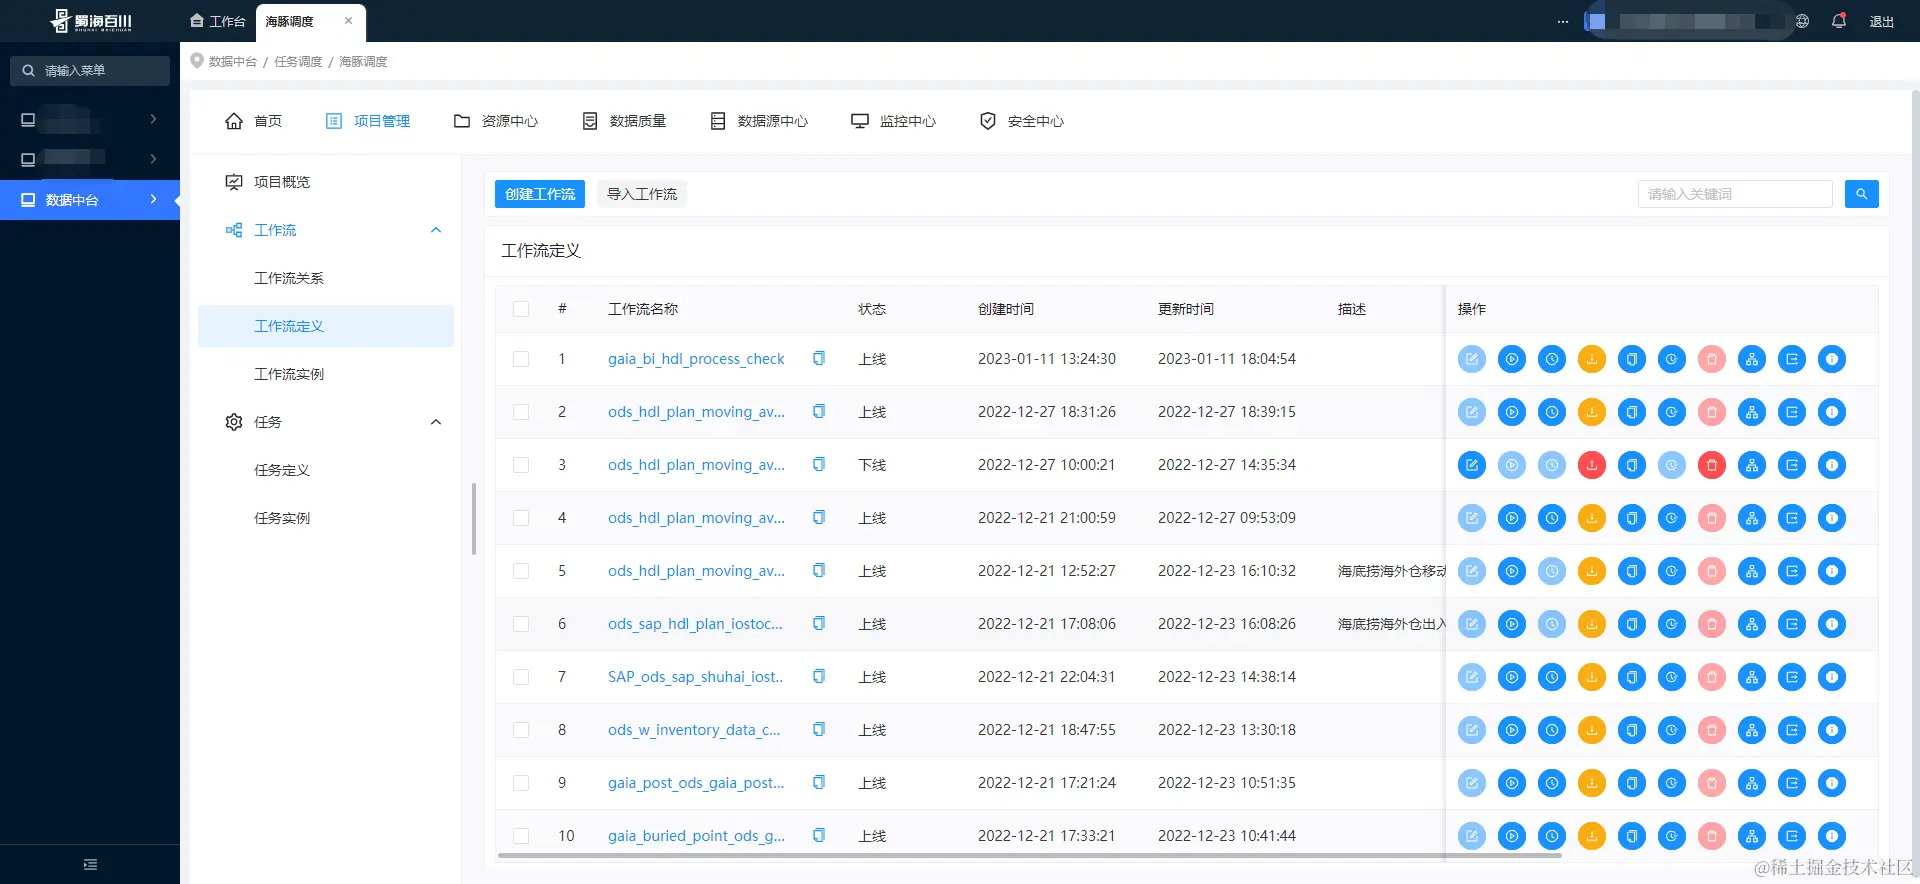Toggle the select-all checkbox in table header

point(521,309)
